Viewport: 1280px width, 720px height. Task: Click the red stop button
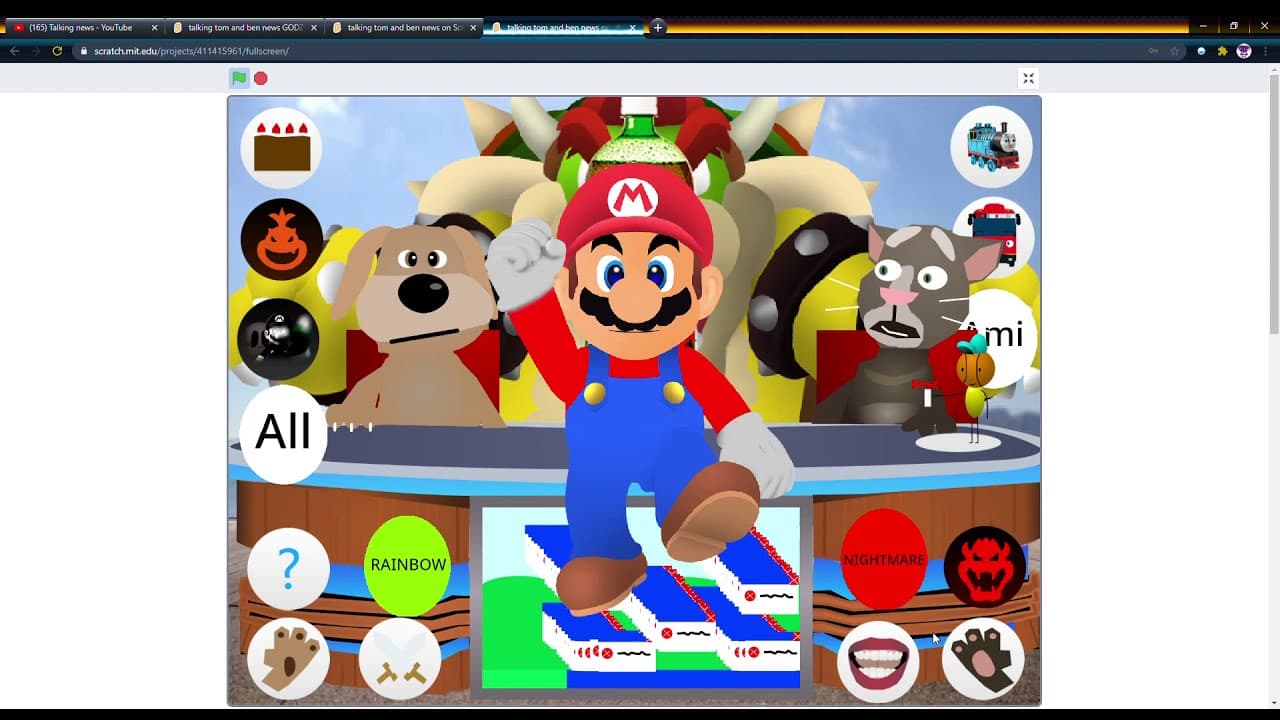pyautogui.click(x=261, y=78)
